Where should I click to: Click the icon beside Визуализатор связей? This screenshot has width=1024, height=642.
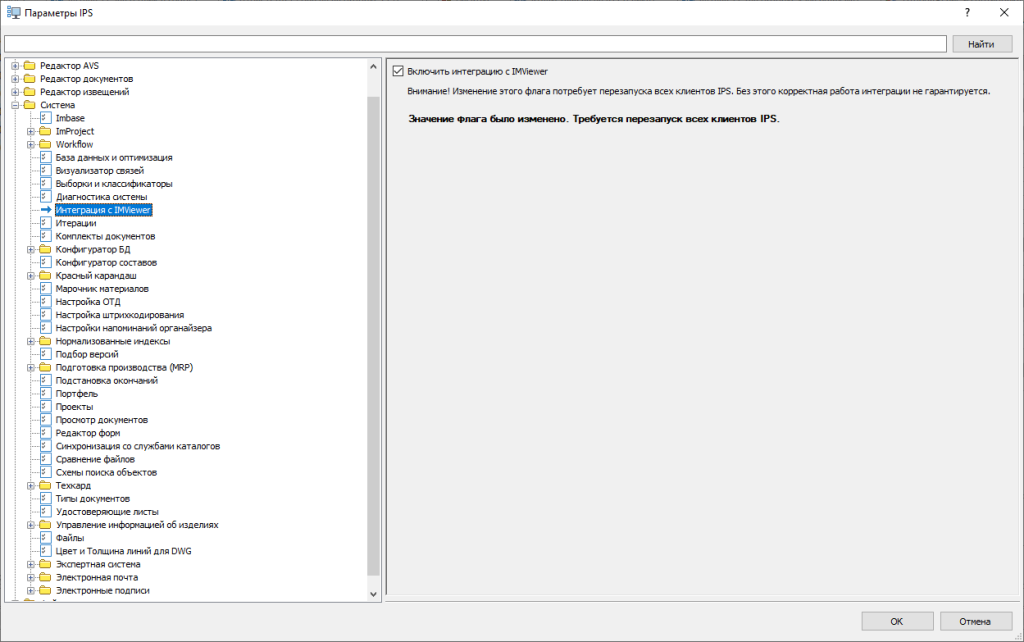45,171
